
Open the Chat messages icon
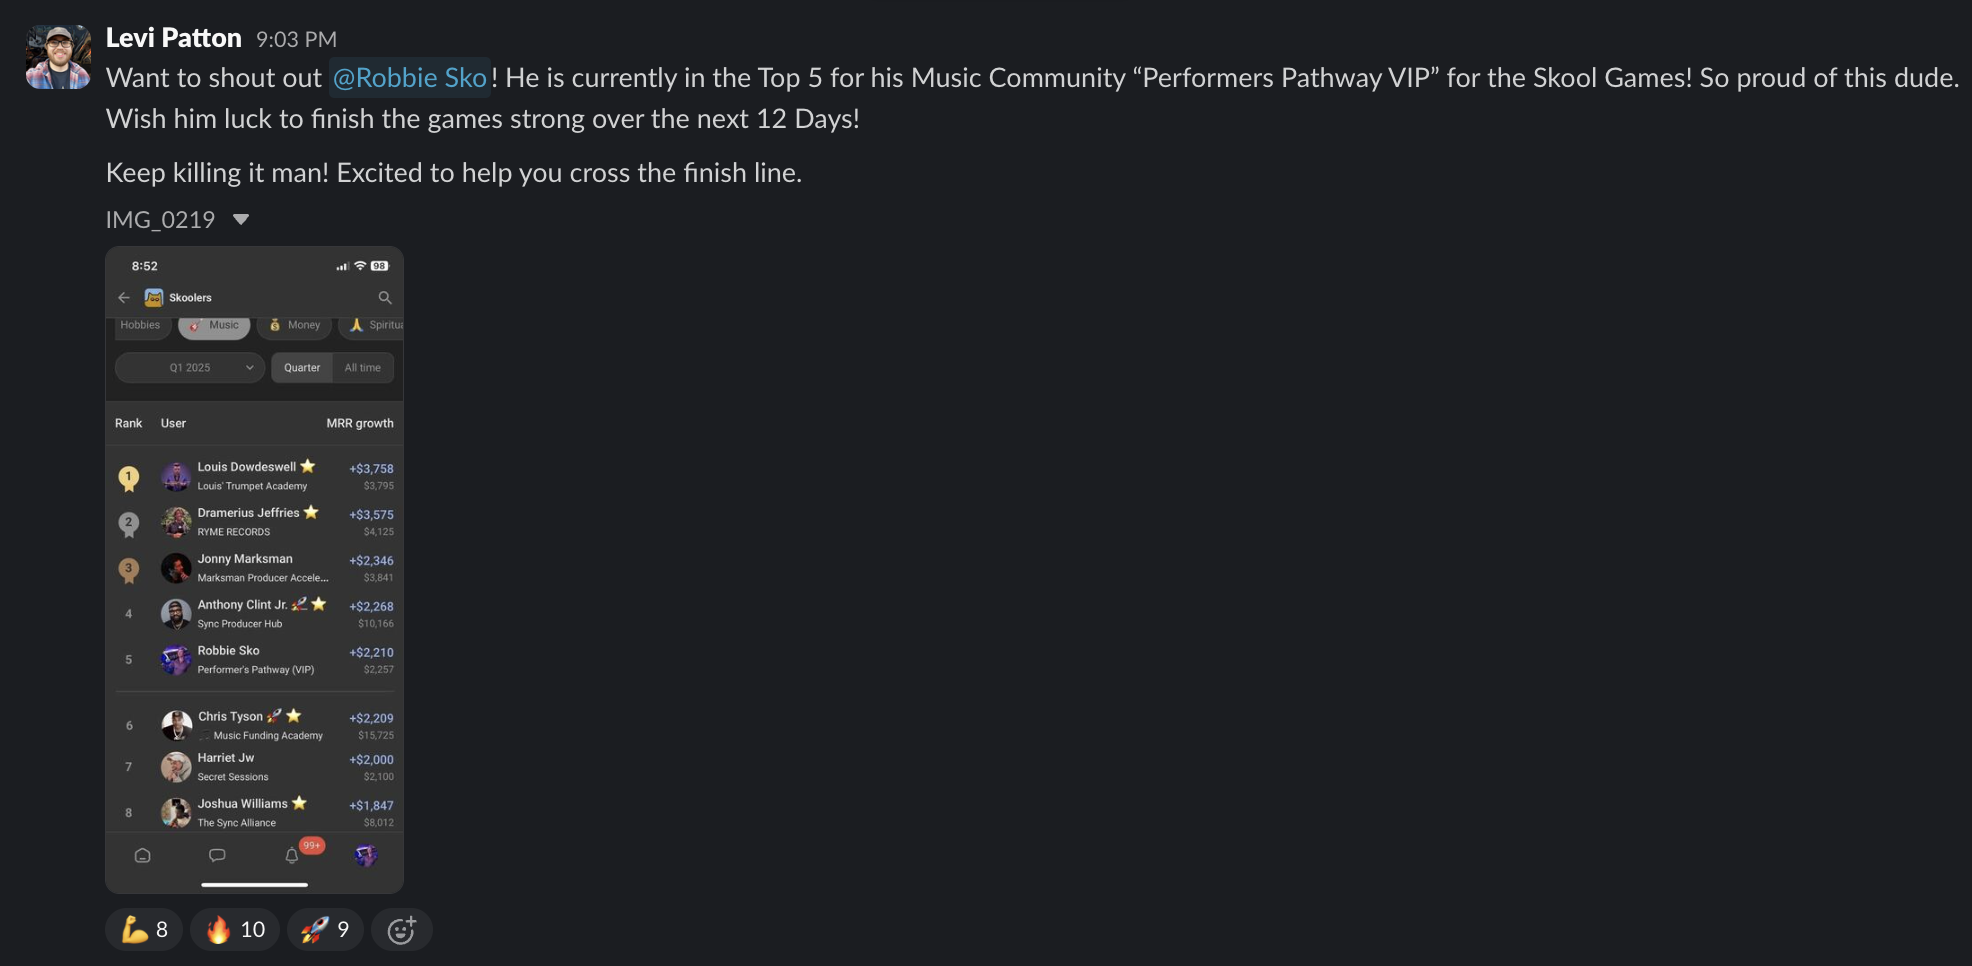(217, 855)
